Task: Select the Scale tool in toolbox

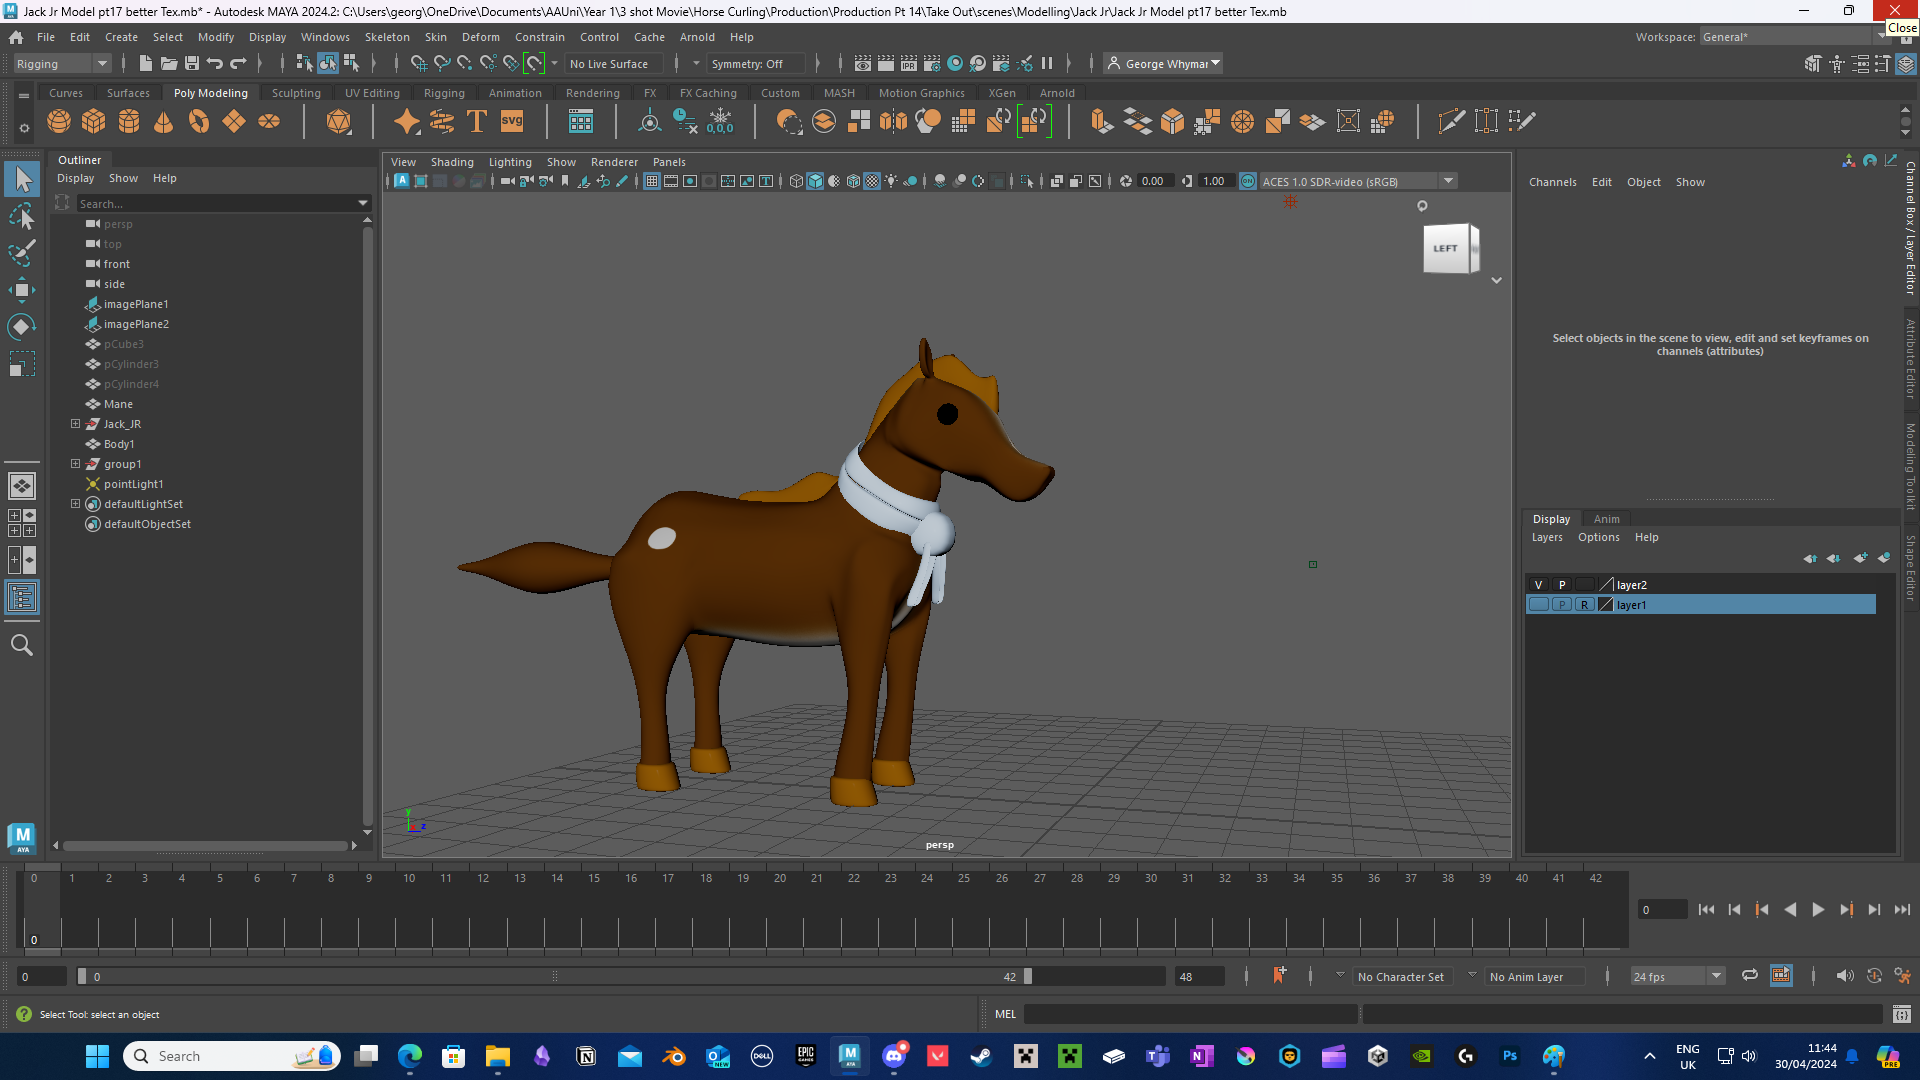Action: coord(21,364)
